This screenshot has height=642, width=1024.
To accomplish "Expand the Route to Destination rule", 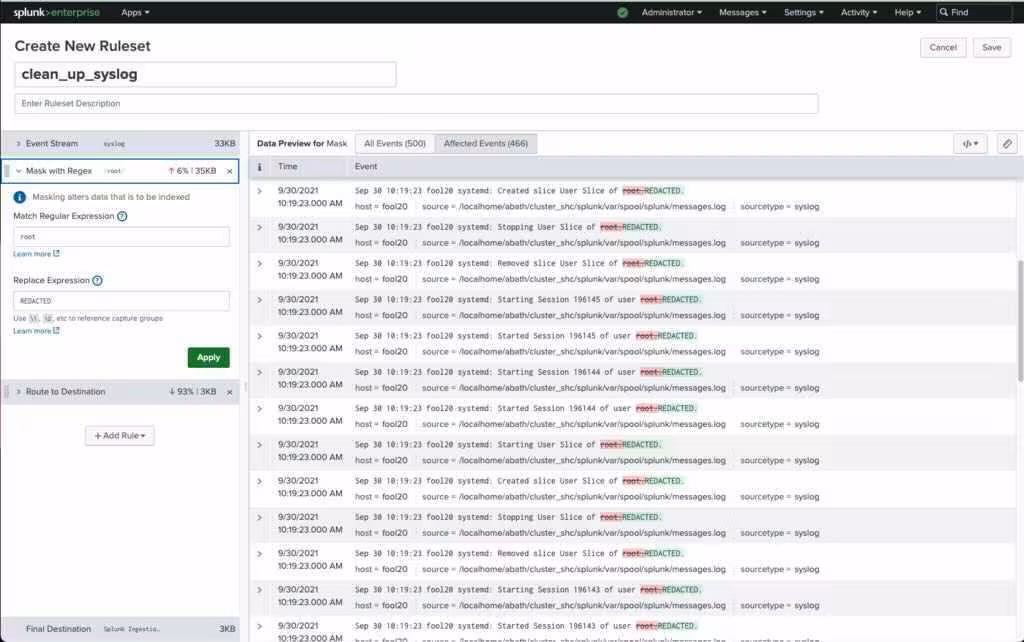I will click(x=18, y=392).
